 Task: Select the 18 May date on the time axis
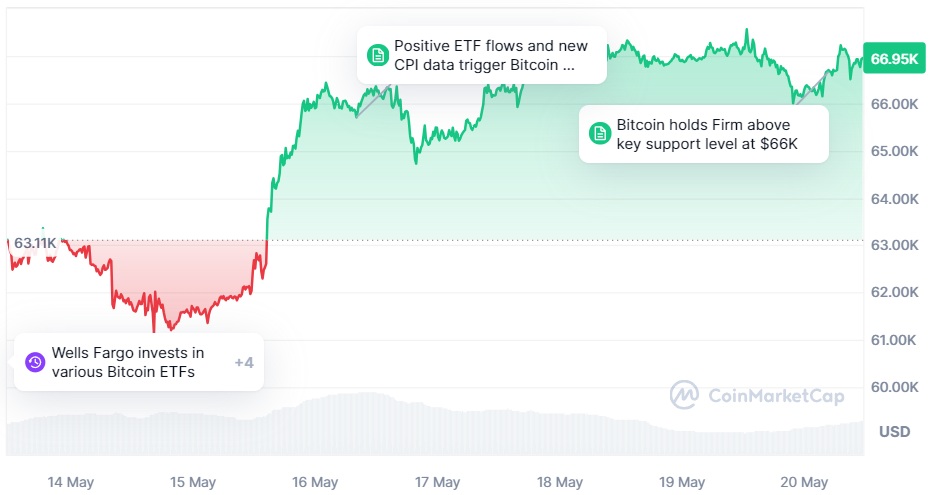560,482
